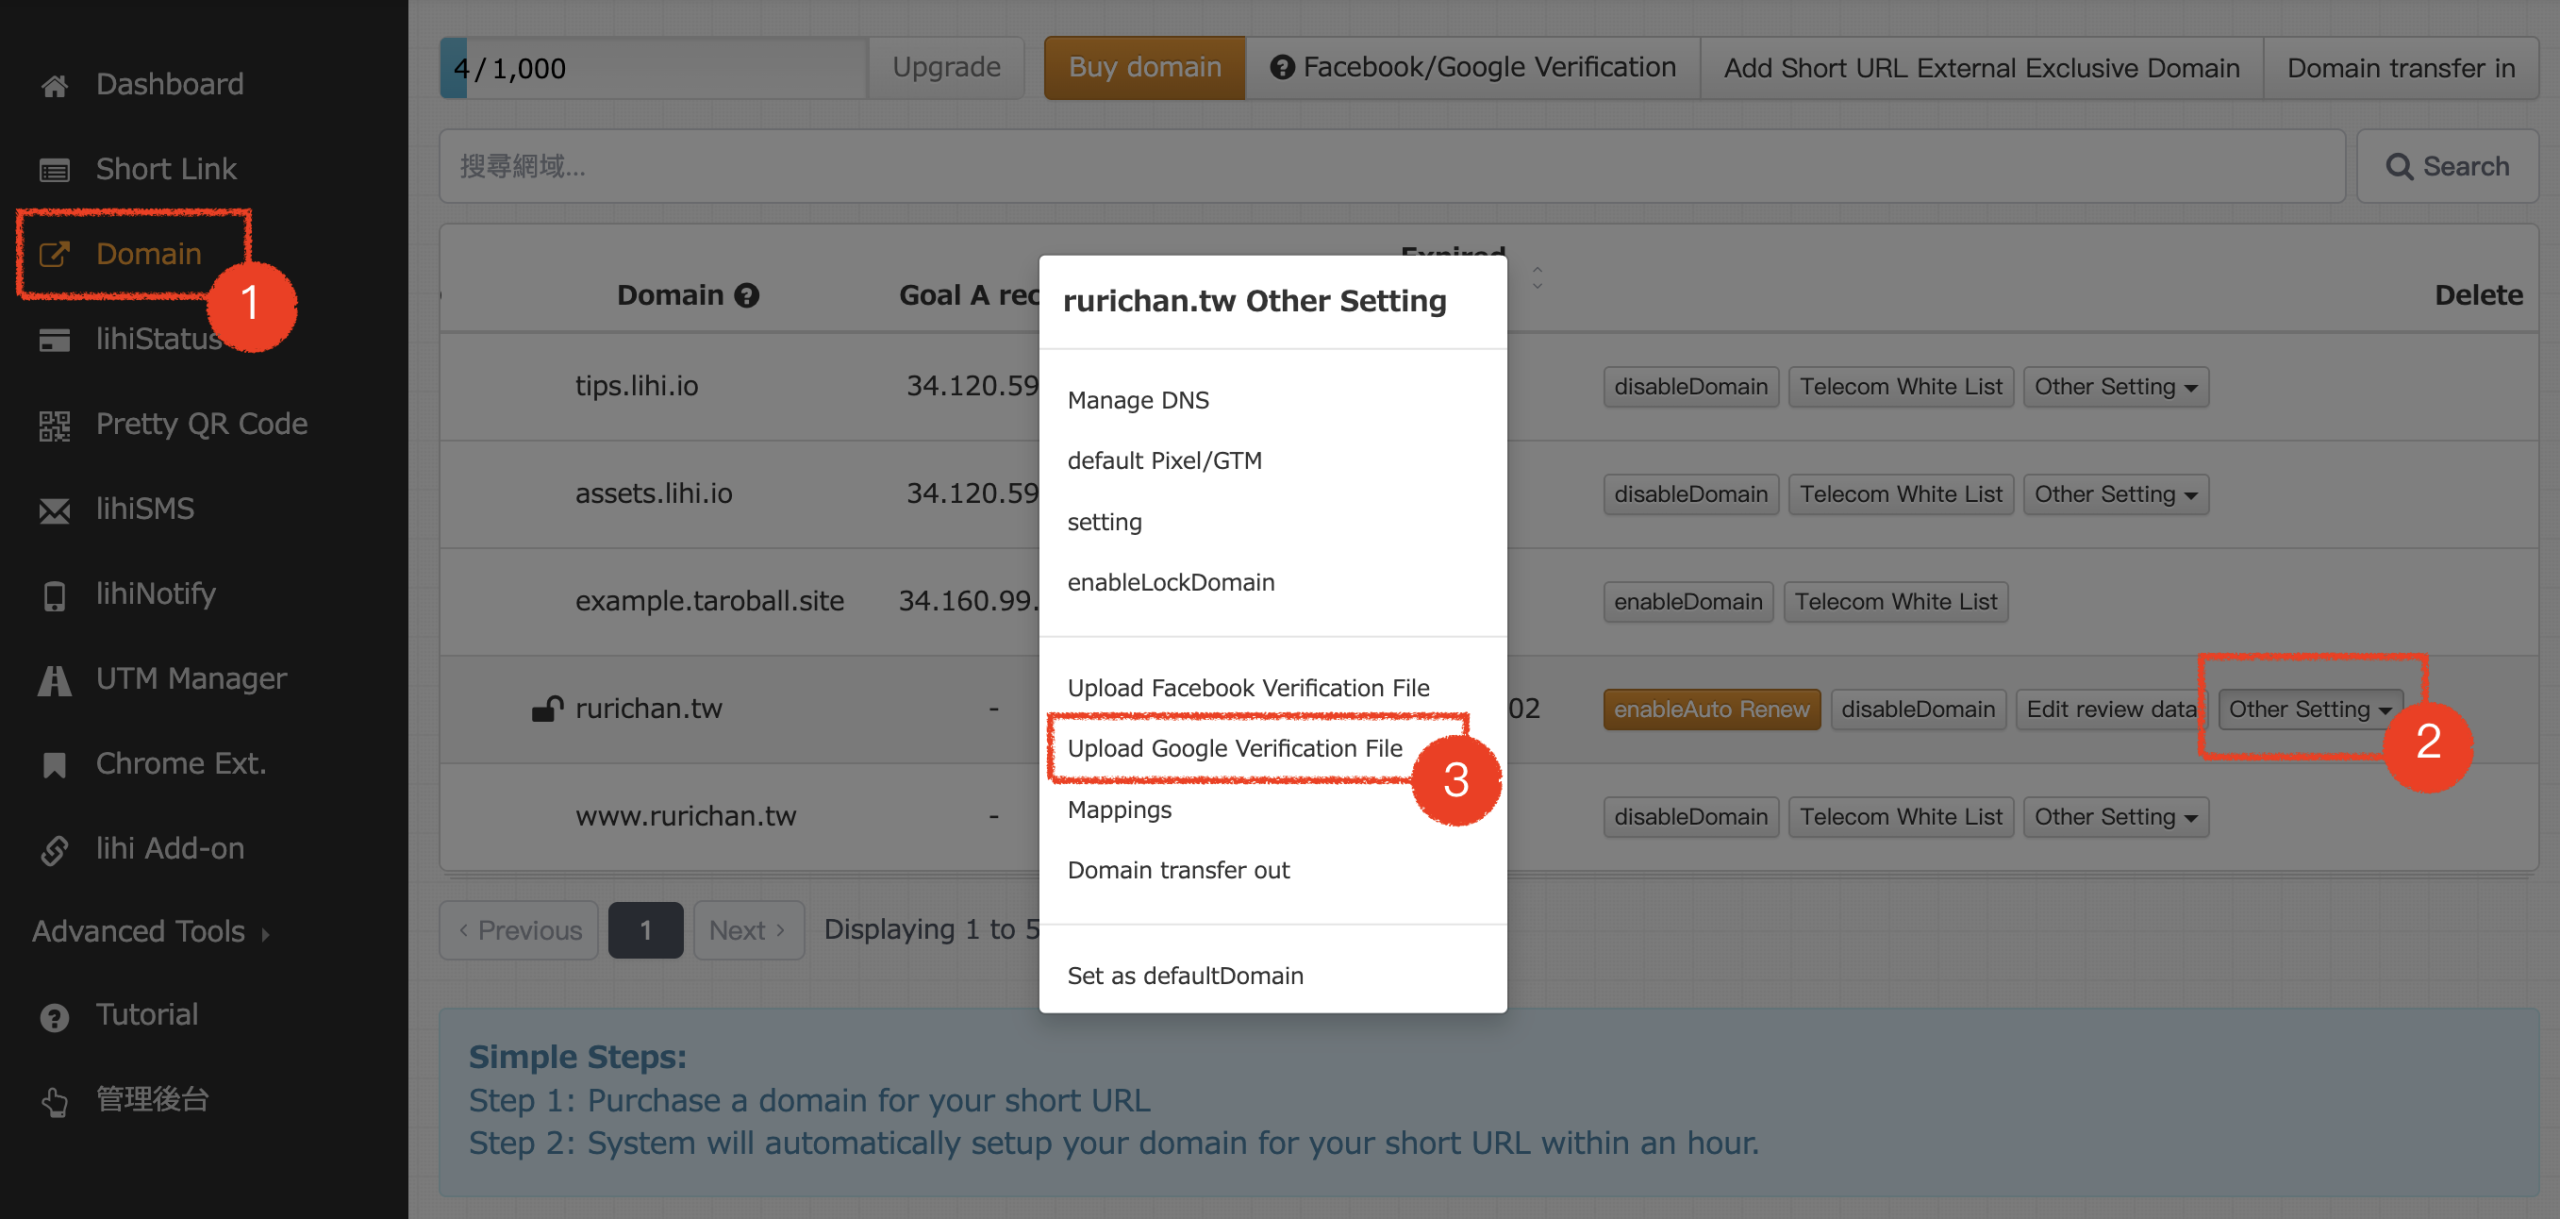Click the Domain column help icon
Screen dimensions: 2560x1219
coord(747,296)
